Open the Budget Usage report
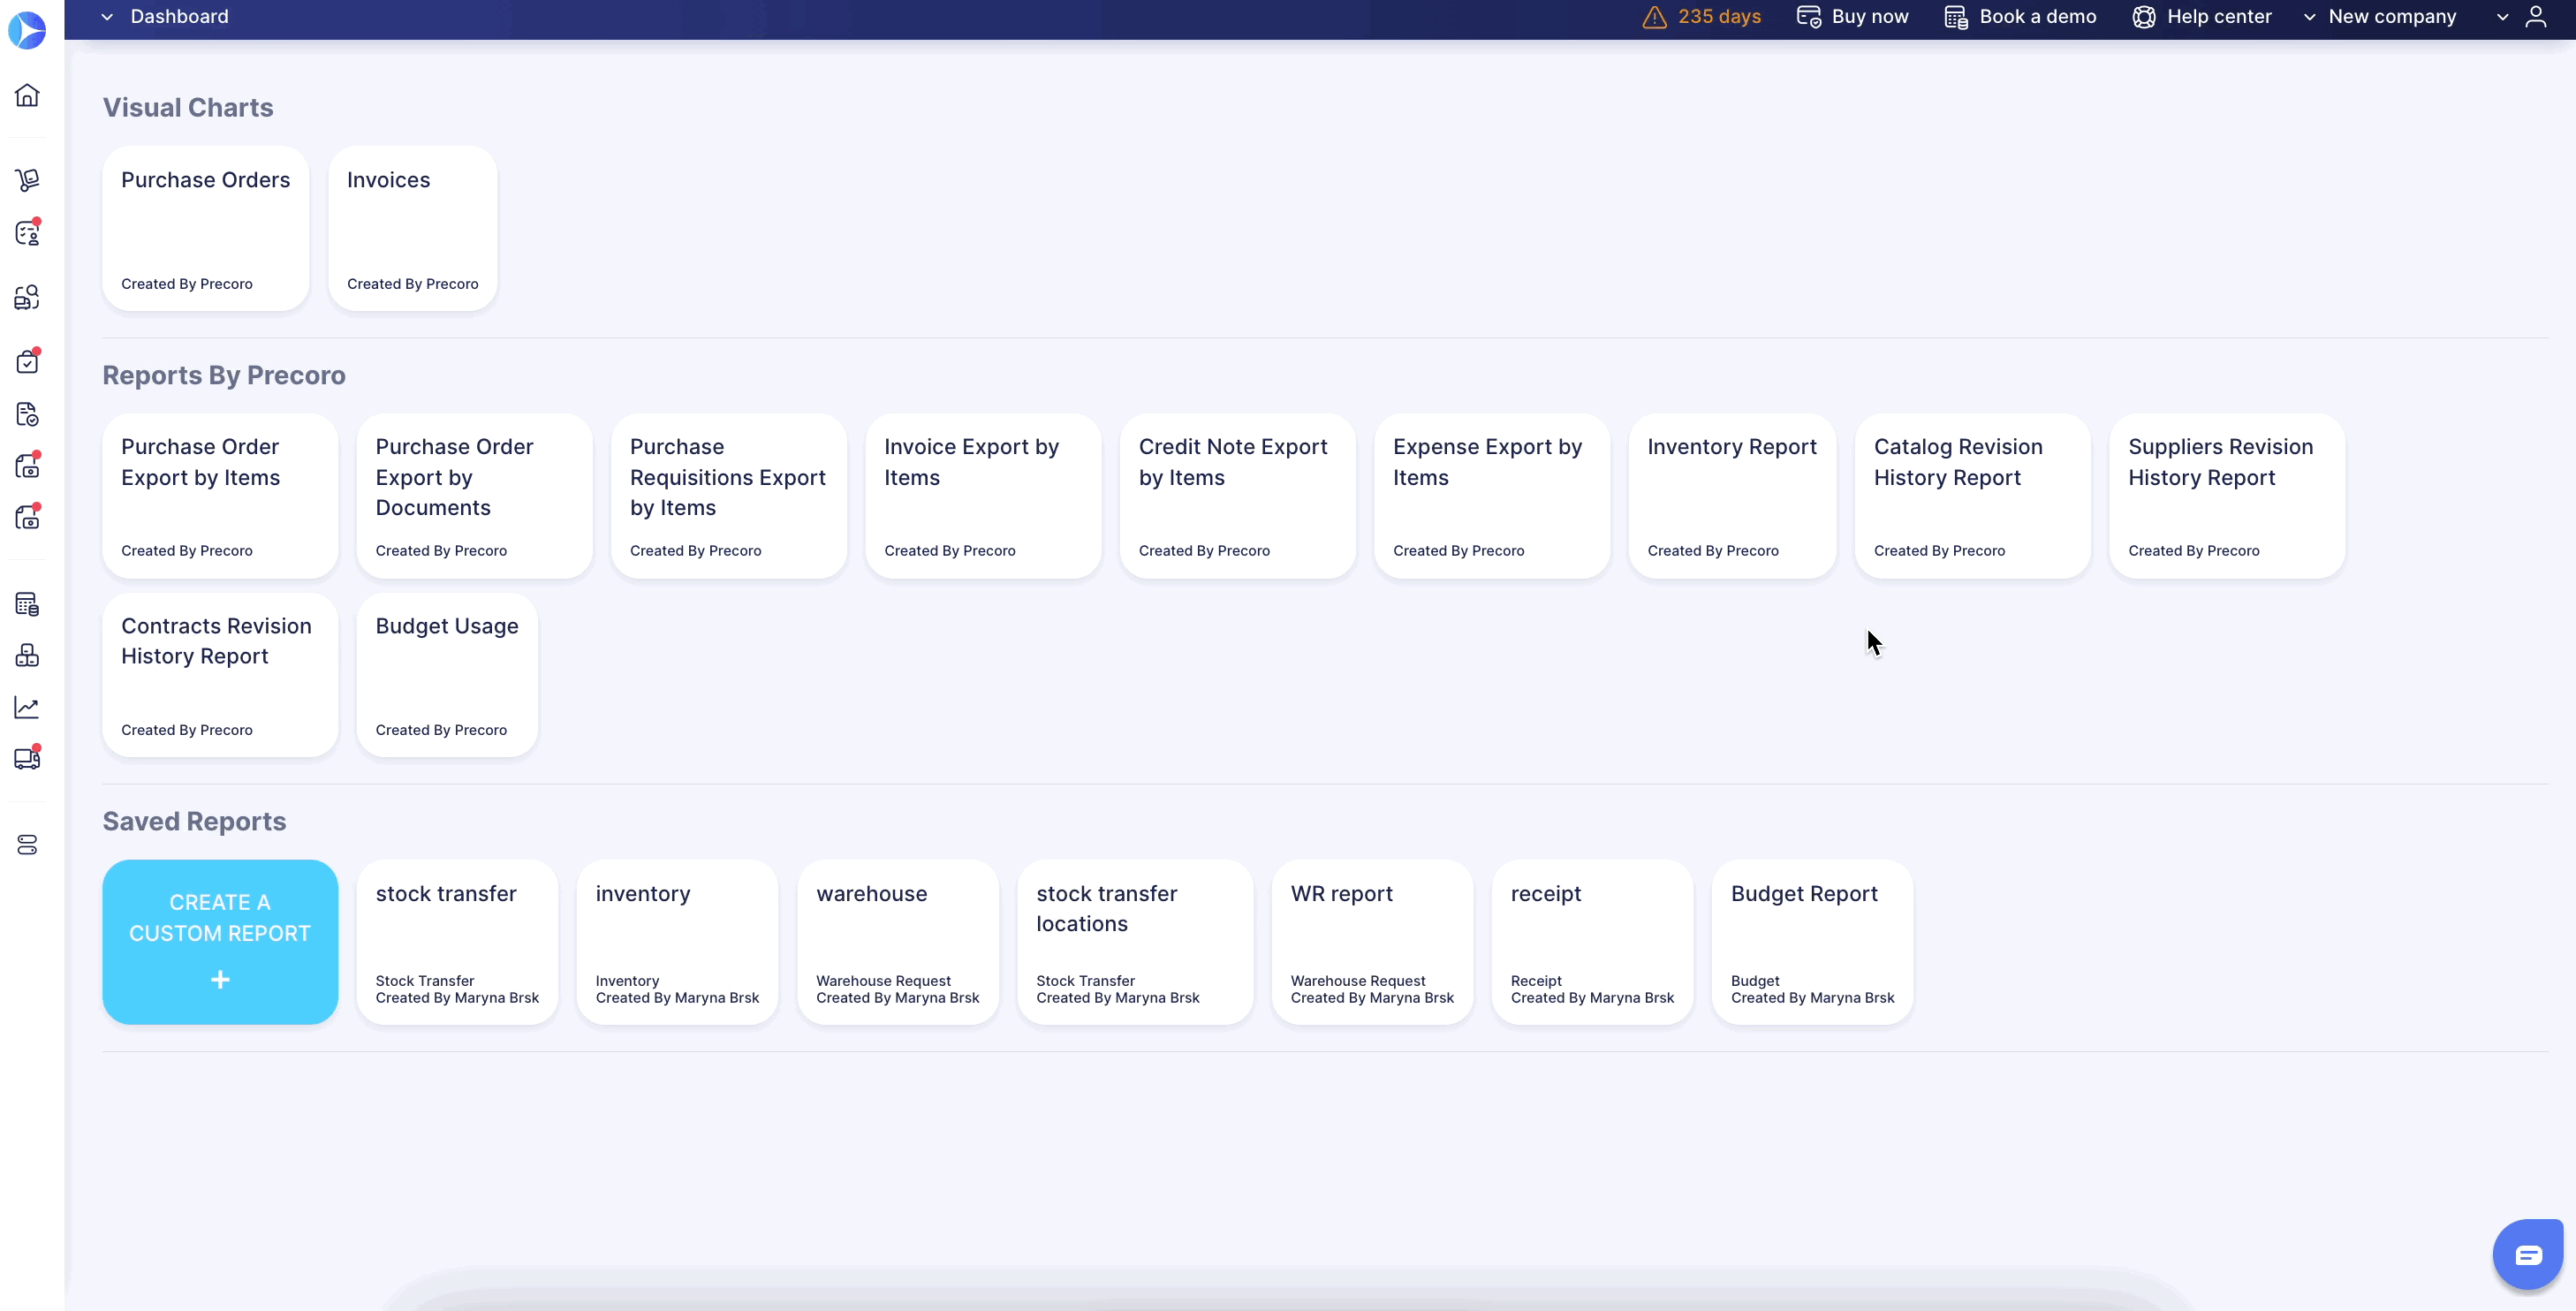The width and height of the screenshot is (2576, 1311). tap(447, 675)
